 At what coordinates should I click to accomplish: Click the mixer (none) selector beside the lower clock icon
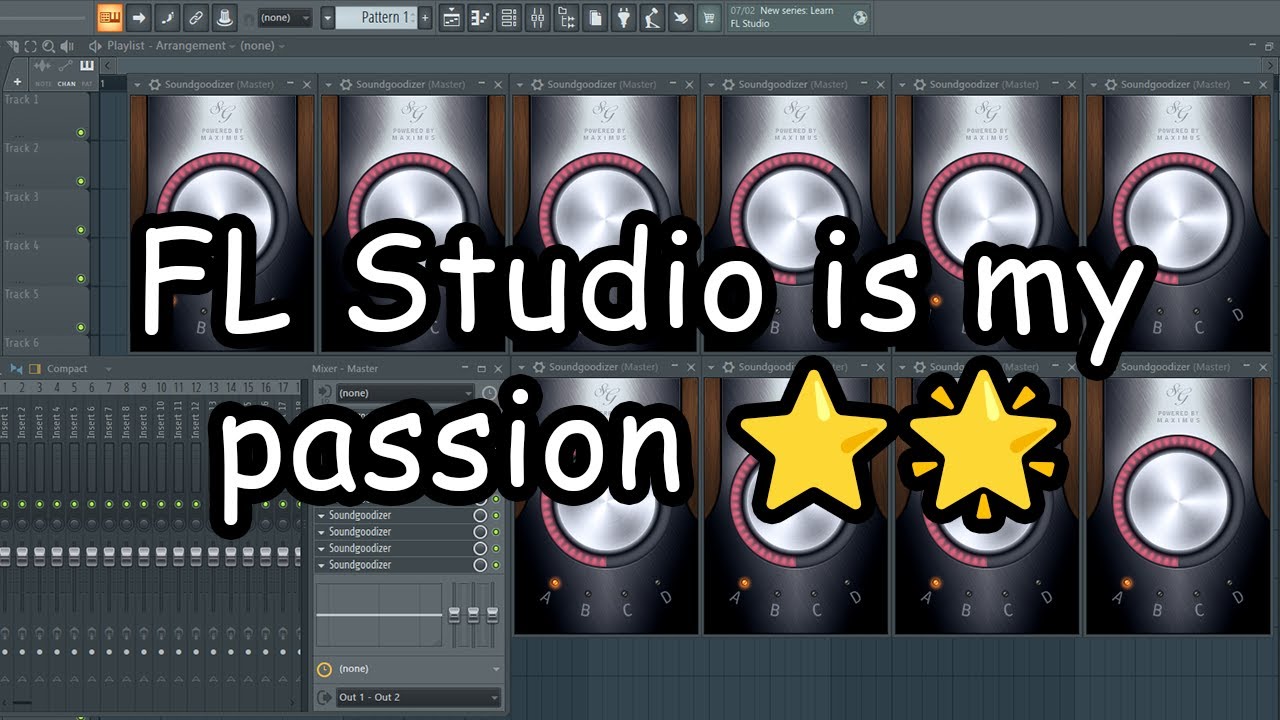click(x=419, y=669)
